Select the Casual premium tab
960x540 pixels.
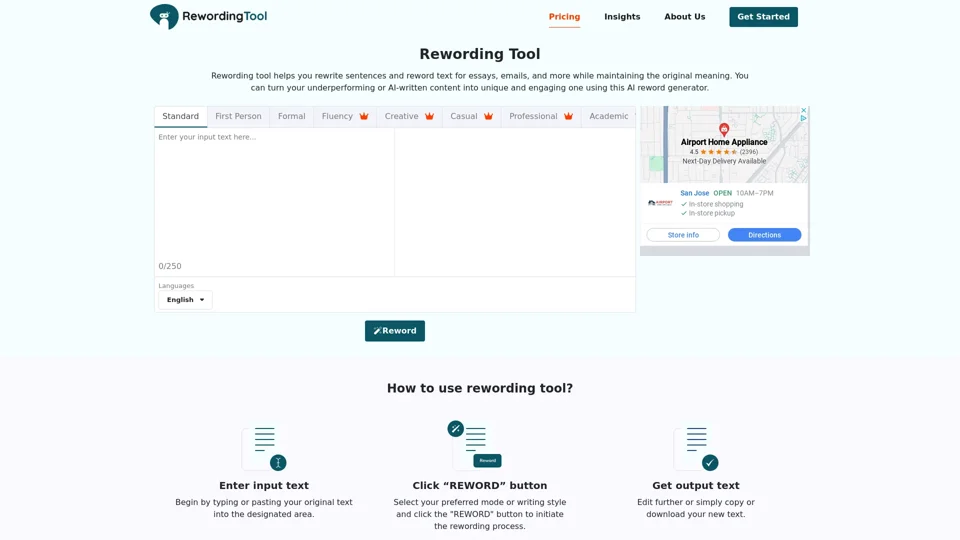pos(471,116)
